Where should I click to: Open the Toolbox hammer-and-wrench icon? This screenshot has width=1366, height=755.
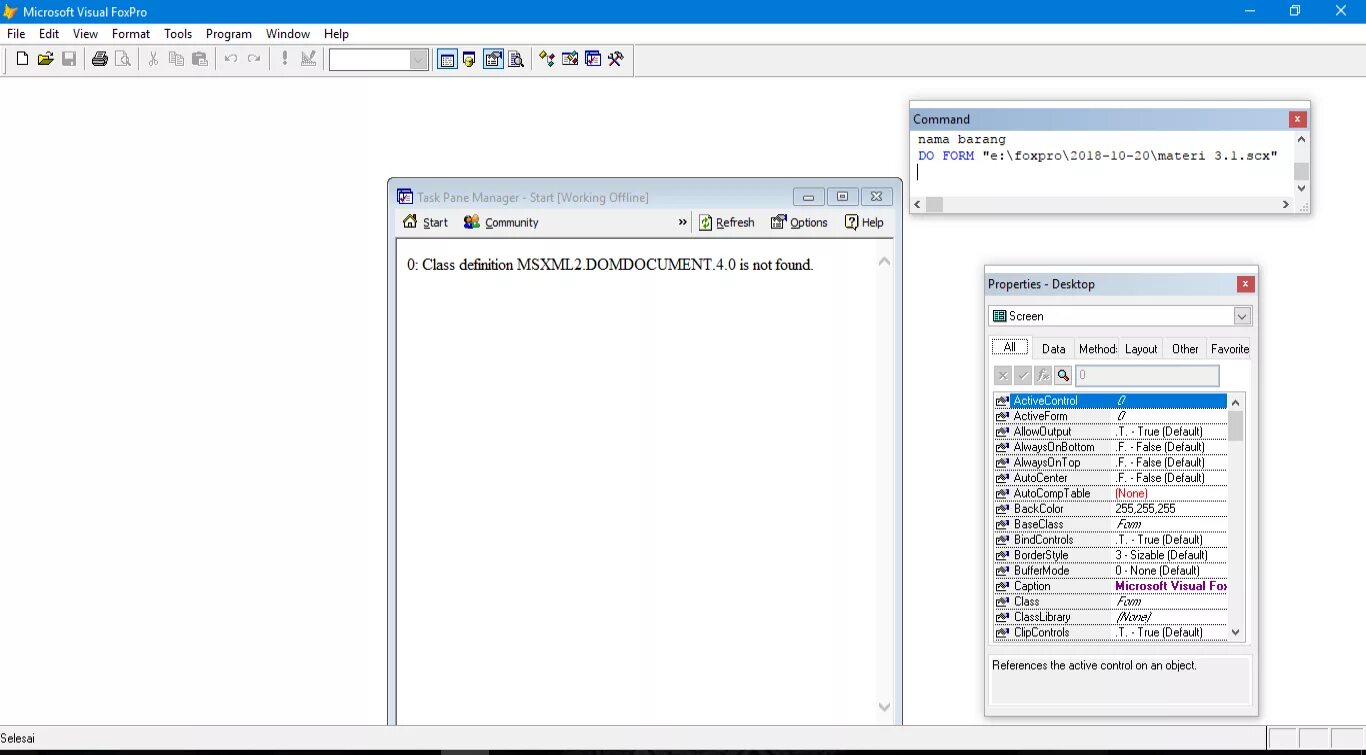click(x=616, y=59)
